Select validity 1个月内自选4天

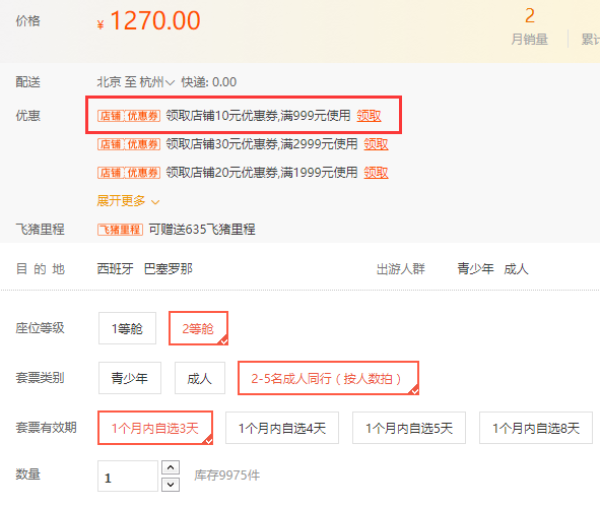[282, 428]
